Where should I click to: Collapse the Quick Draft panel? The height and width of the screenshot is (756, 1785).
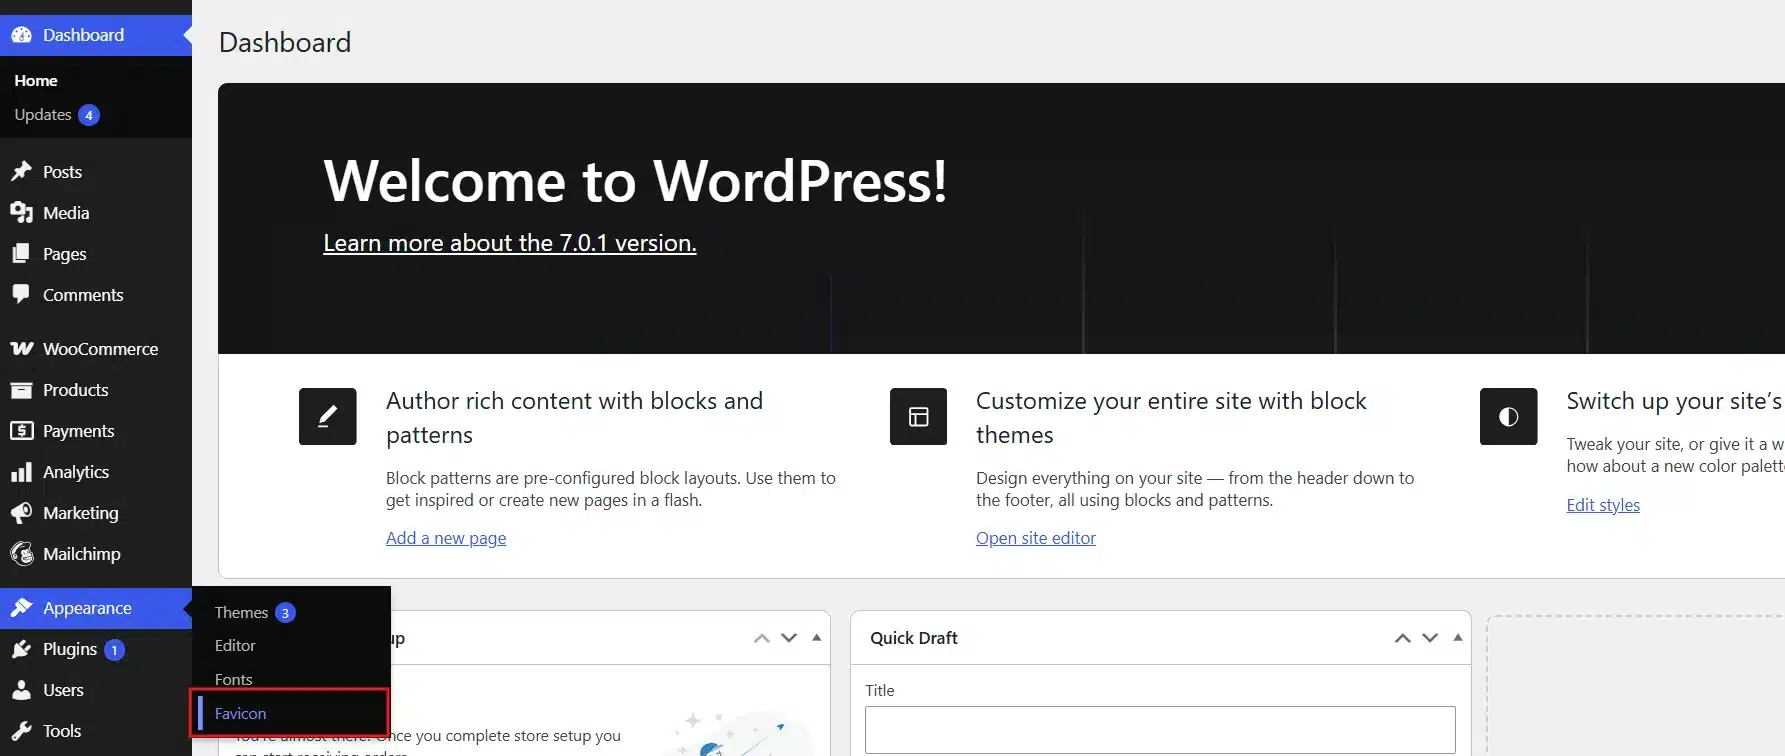(1458, 638)
